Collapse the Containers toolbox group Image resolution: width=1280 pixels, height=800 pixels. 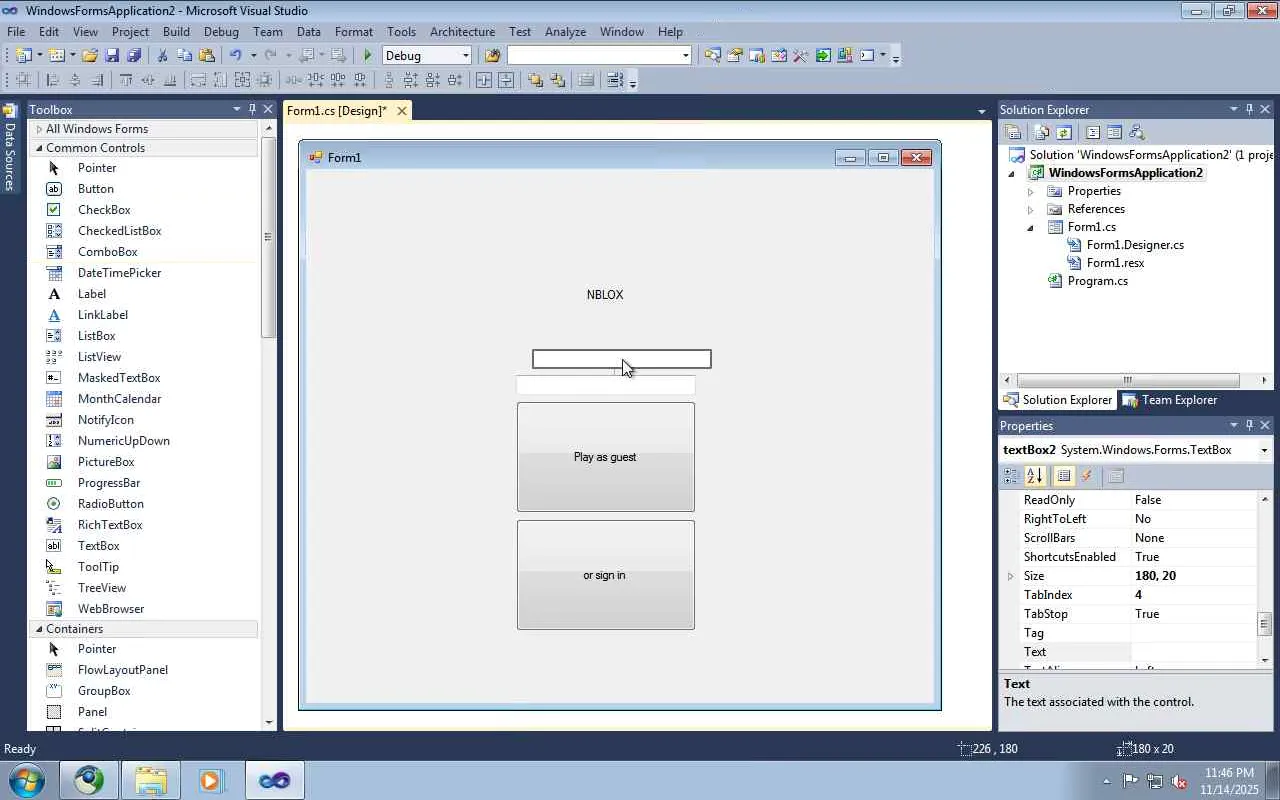[x=39, y=629]
